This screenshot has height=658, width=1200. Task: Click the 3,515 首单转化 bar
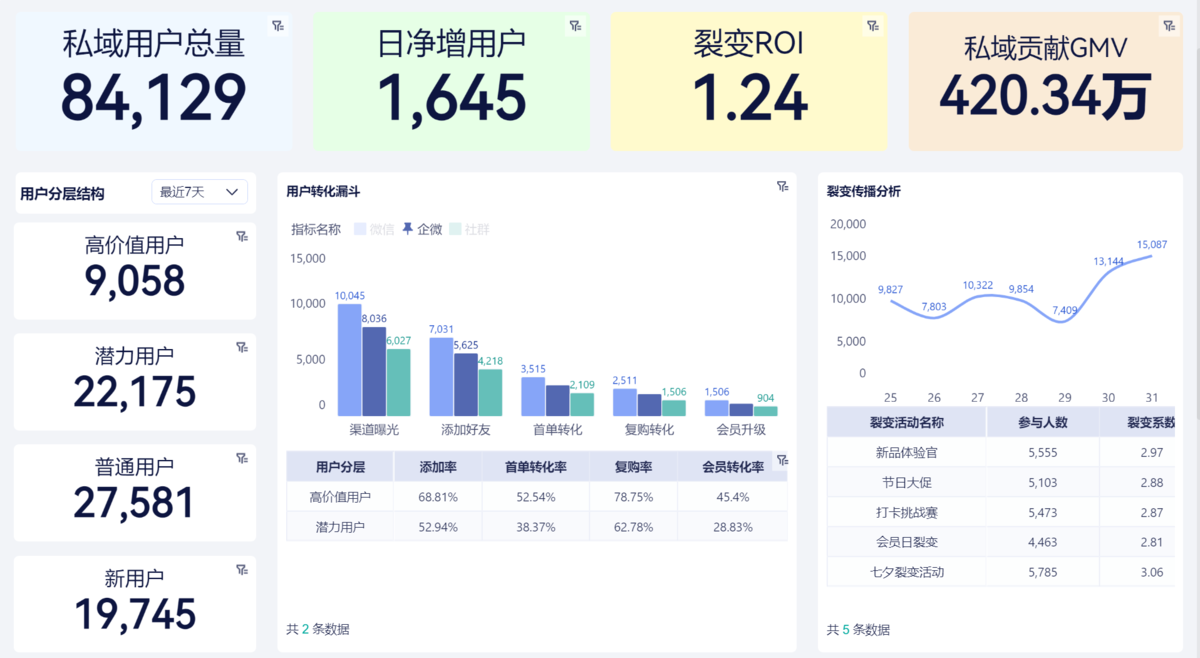click(x=533, y=396)
